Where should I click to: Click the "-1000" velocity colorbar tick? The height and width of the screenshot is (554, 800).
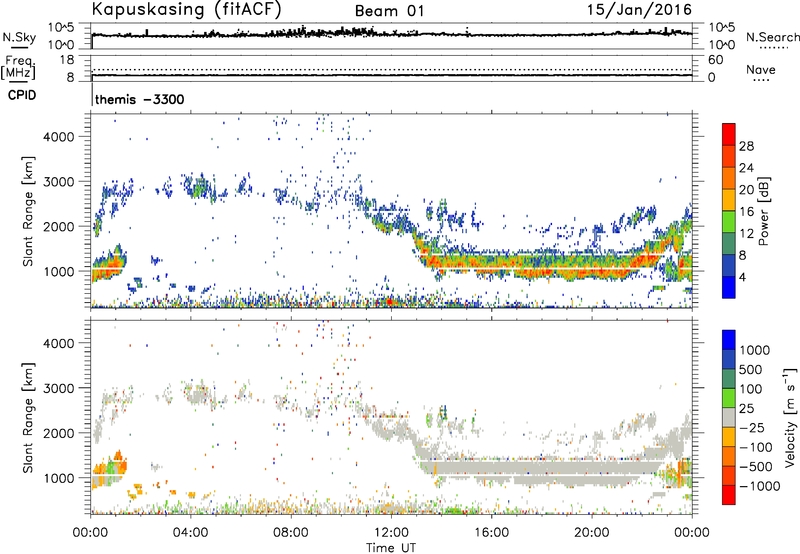tap(760, 486)
